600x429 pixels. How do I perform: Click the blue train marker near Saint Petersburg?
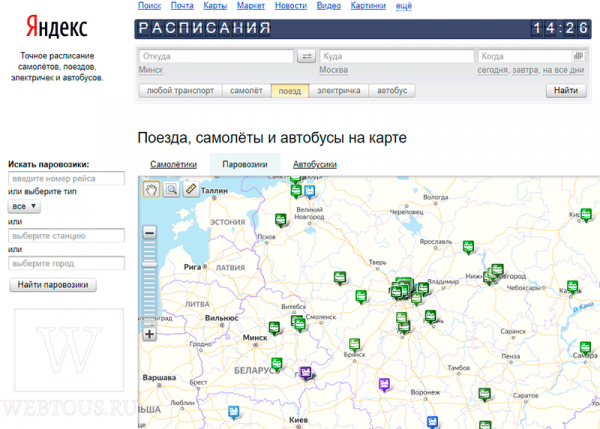point(310,191)
